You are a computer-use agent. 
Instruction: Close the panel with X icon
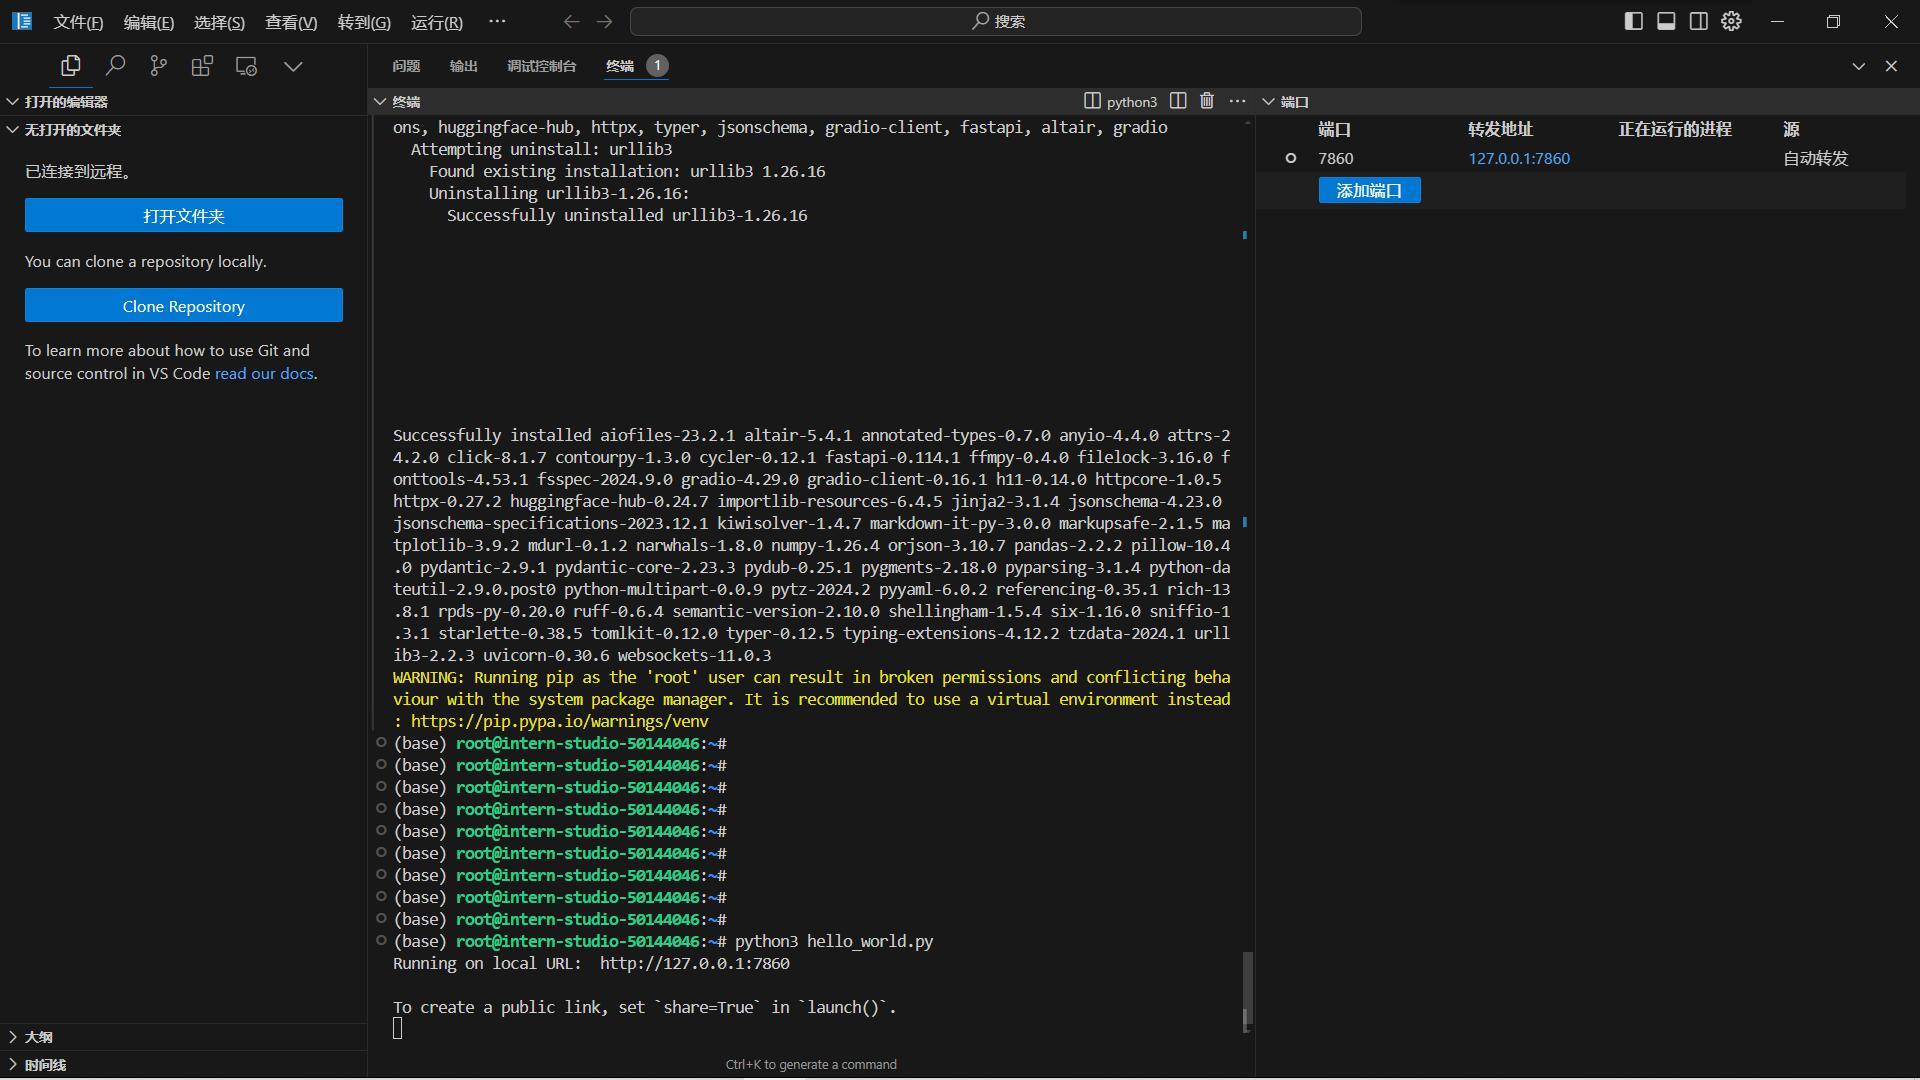pyautogui.click(x=1891, y=66)
